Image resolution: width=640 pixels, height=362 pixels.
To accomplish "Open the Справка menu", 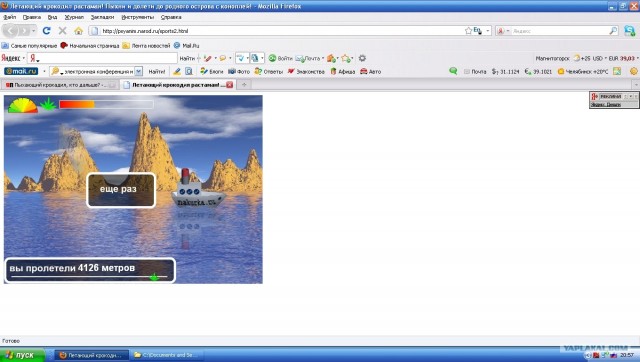I will 171,17.
